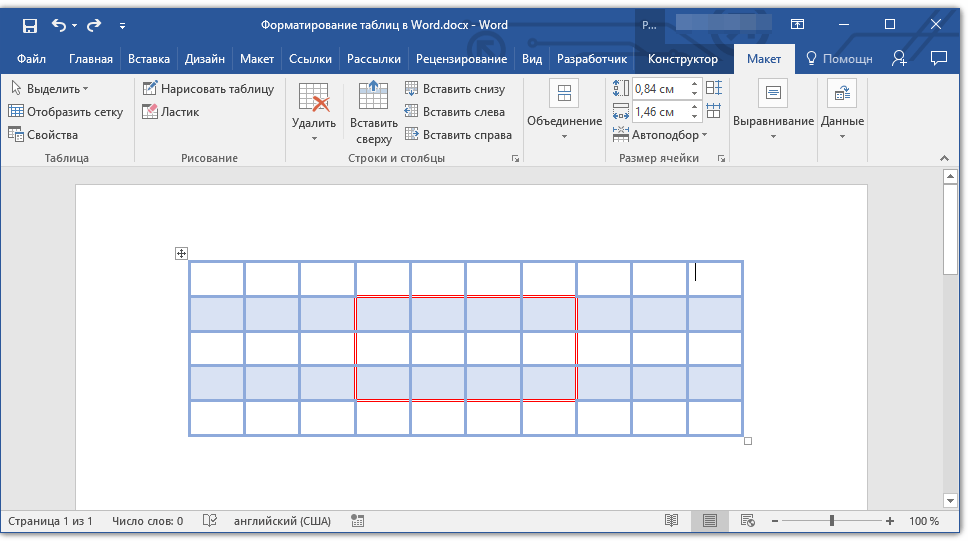Open the proofing check icon
968x541 pixels.
point(210,521)
